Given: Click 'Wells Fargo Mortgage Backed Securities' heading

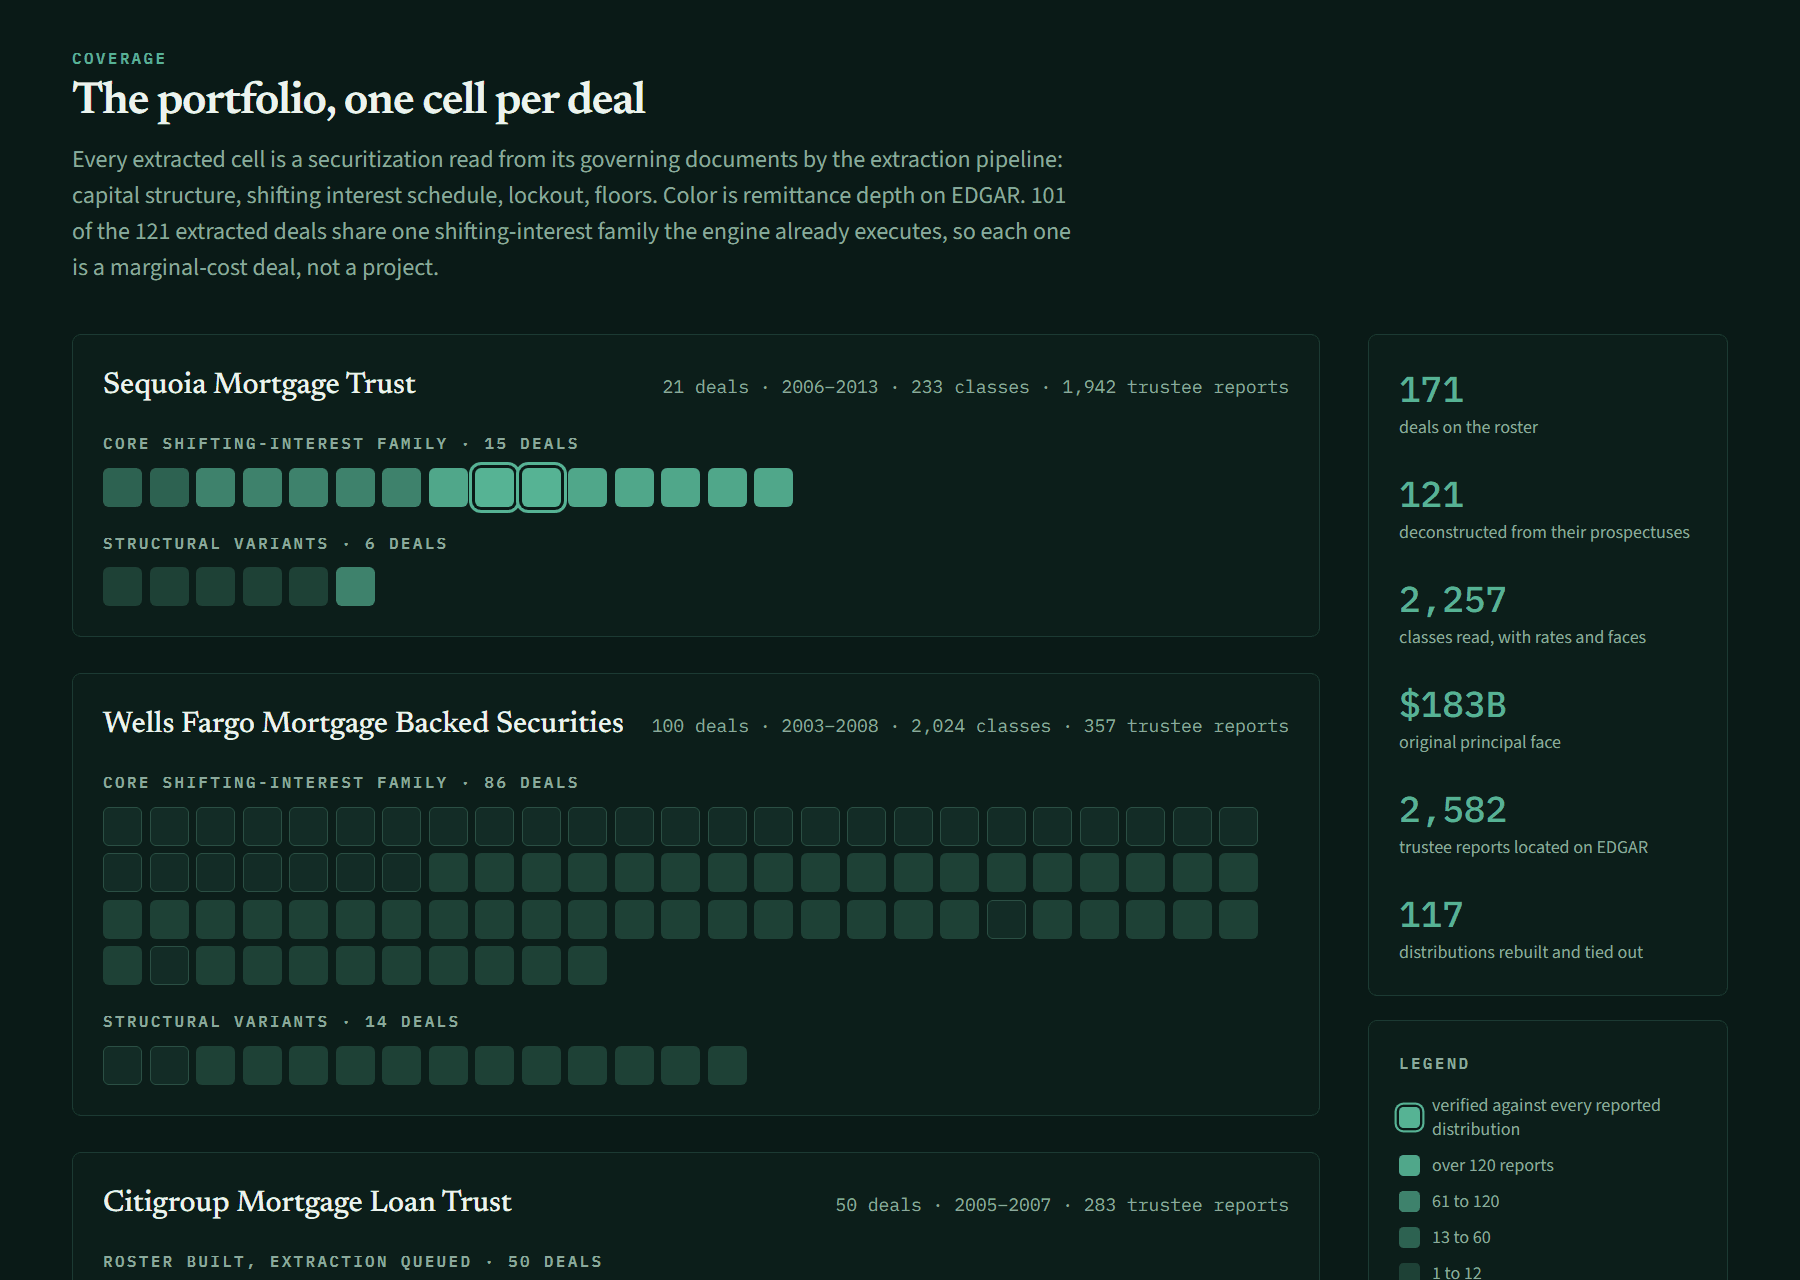Looking at the screenshot, I should [363, 723].
